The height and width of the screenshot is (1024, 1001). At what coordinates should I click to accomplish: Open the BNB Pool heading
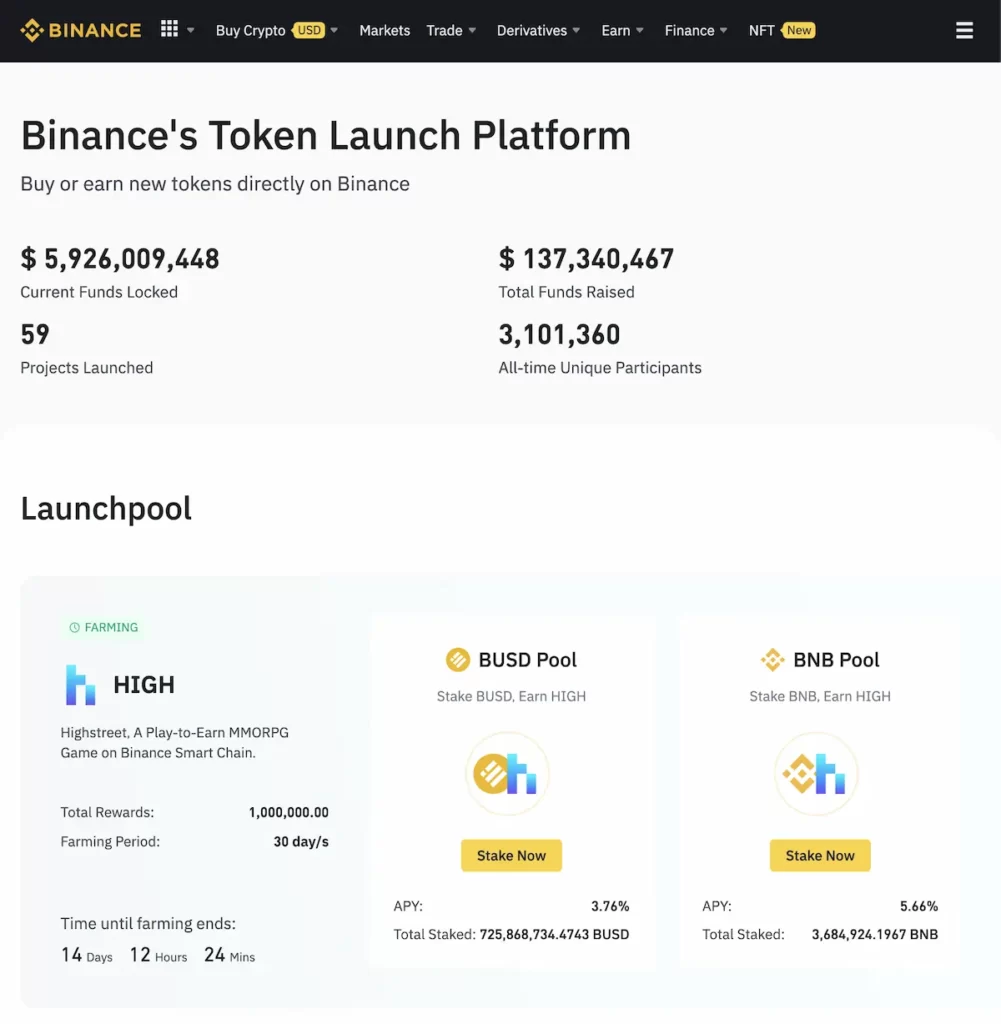(836, 660)
